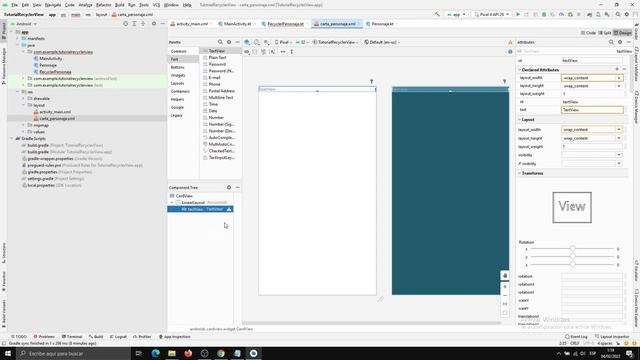Open Search Everywhere magnifier in main toolbar
640x360 pixels.
tap(618, 14)
